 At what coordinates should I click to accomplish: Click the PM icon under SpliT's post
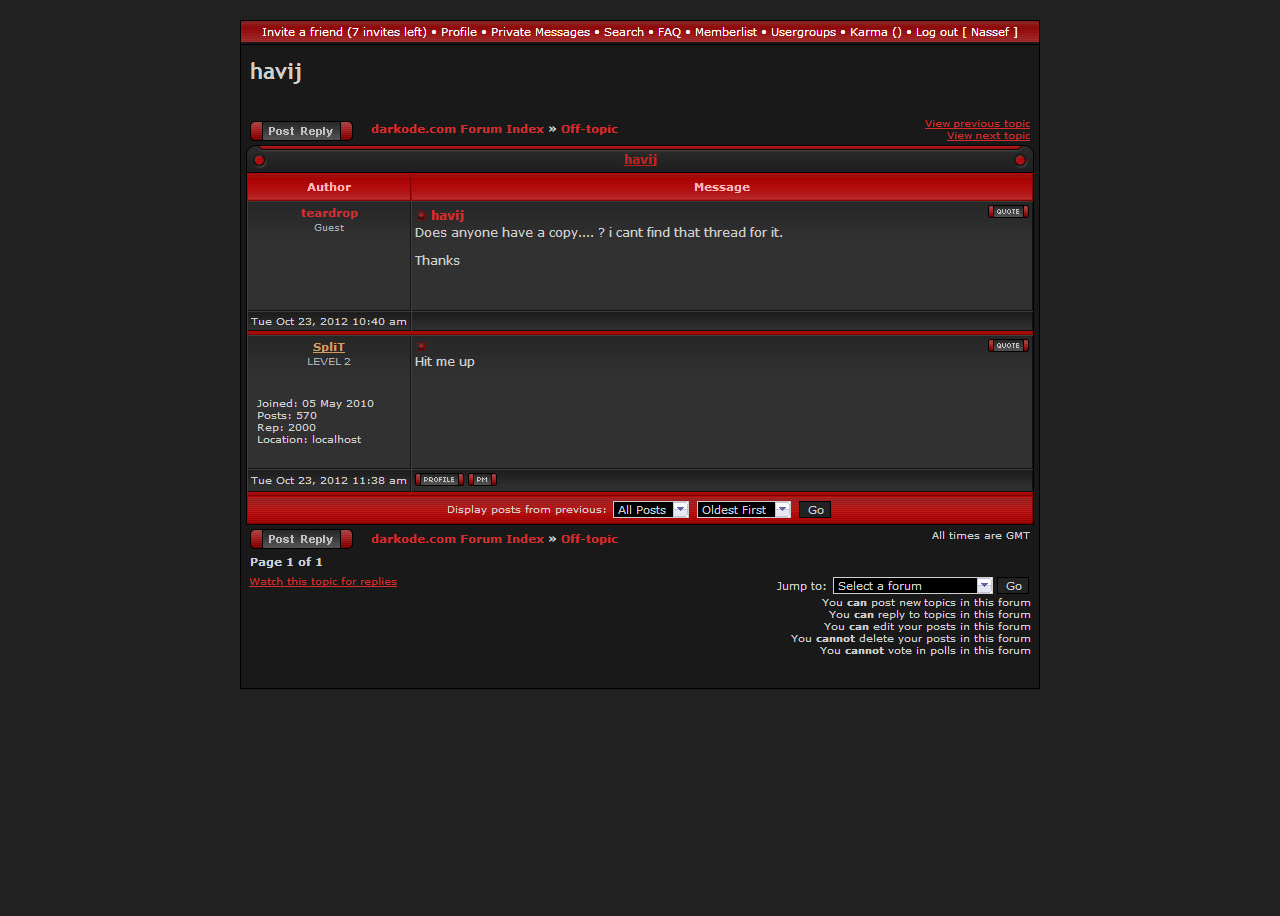482,480
